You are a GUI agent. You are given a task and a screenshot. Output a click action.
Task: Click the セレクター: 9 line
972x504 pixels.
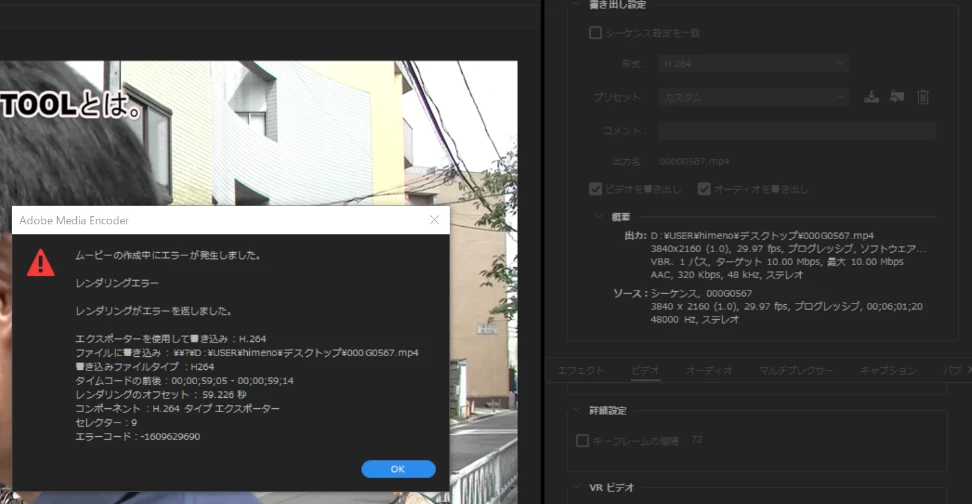coord(106,422)
